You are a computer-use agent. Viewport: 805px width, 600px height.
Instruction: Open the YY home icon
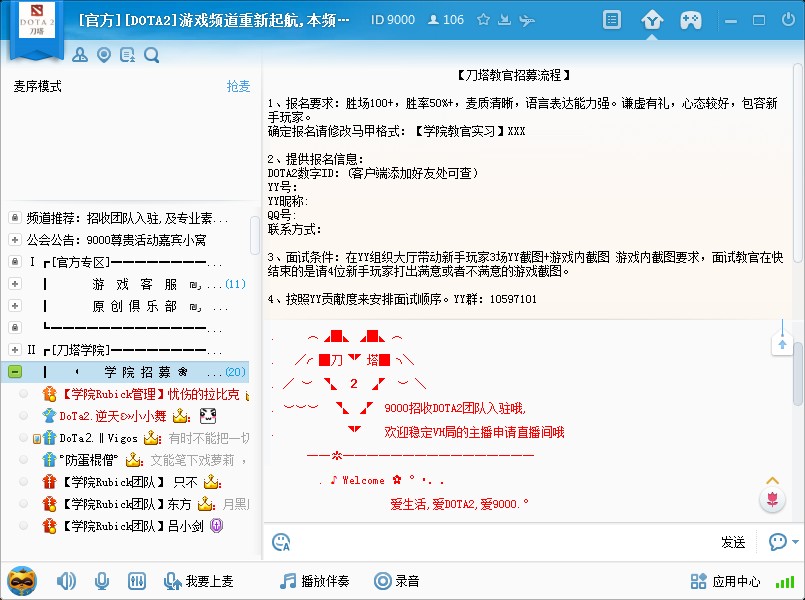[x=652, y=21]
